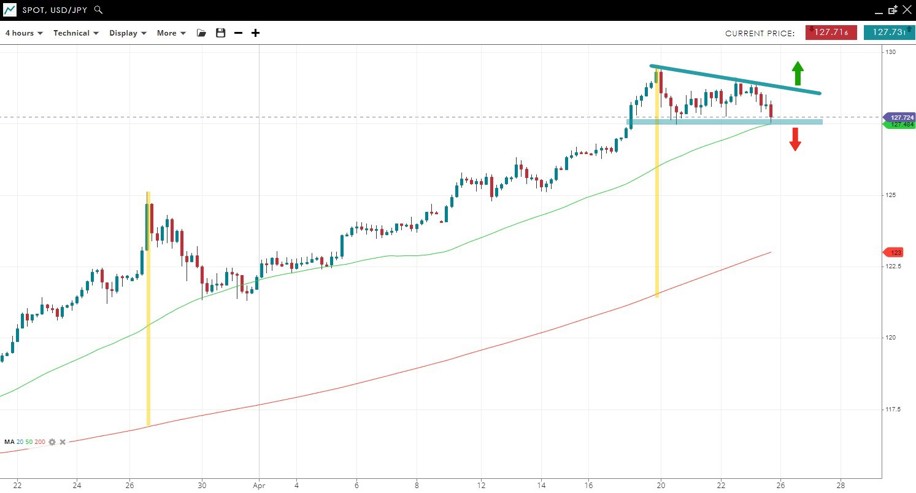This screenshot has width=916, height=493.
Task: Zoom in the chart with plus icon
Action: pyautogui.click(x=255, y=33)
